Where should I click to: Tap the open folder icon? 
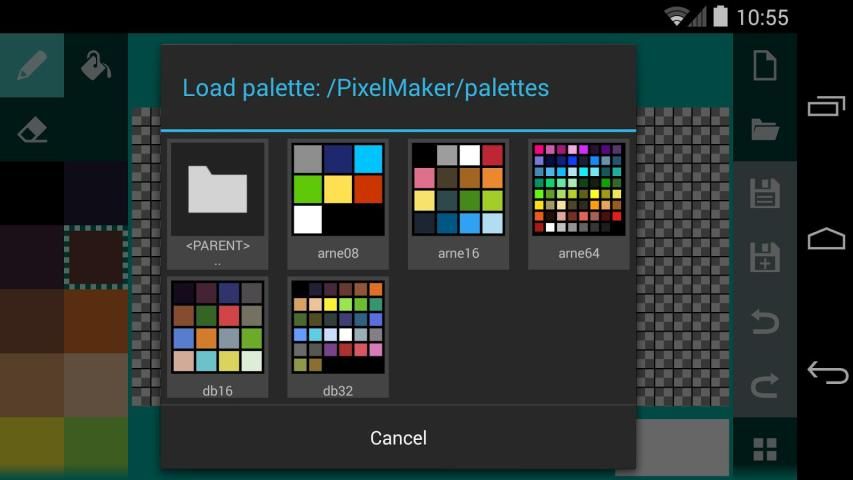tap(765, 130)
